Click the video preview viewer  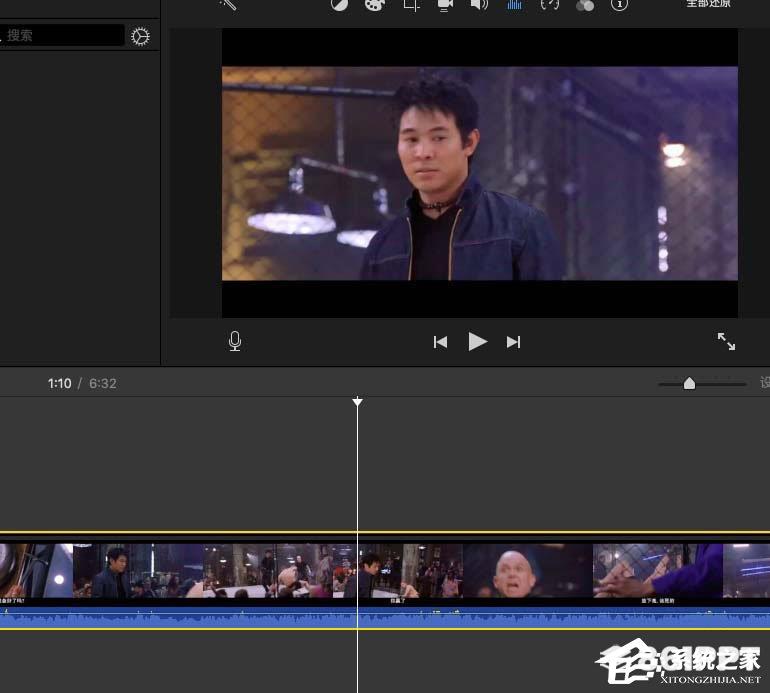(x=479, y=173)
